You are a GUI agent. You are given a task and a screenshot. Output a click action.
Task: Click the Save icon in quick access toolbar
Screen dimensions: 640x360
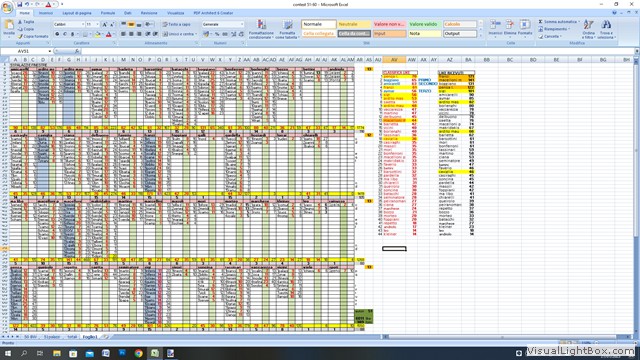tap(19, 4)
